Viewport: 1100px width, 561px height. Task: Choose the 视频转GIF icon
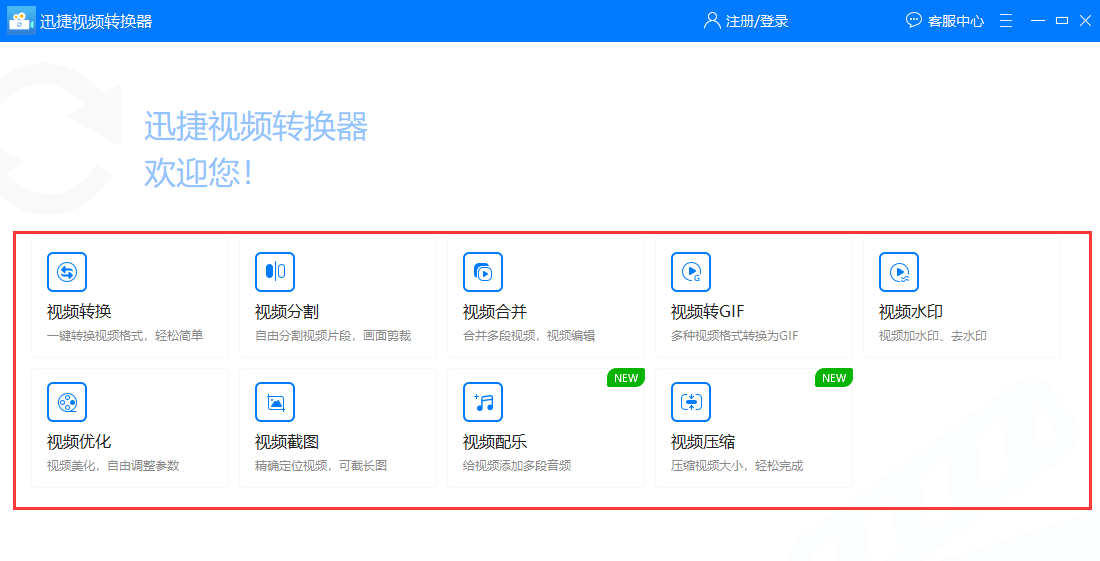click(x=691, y=272)
